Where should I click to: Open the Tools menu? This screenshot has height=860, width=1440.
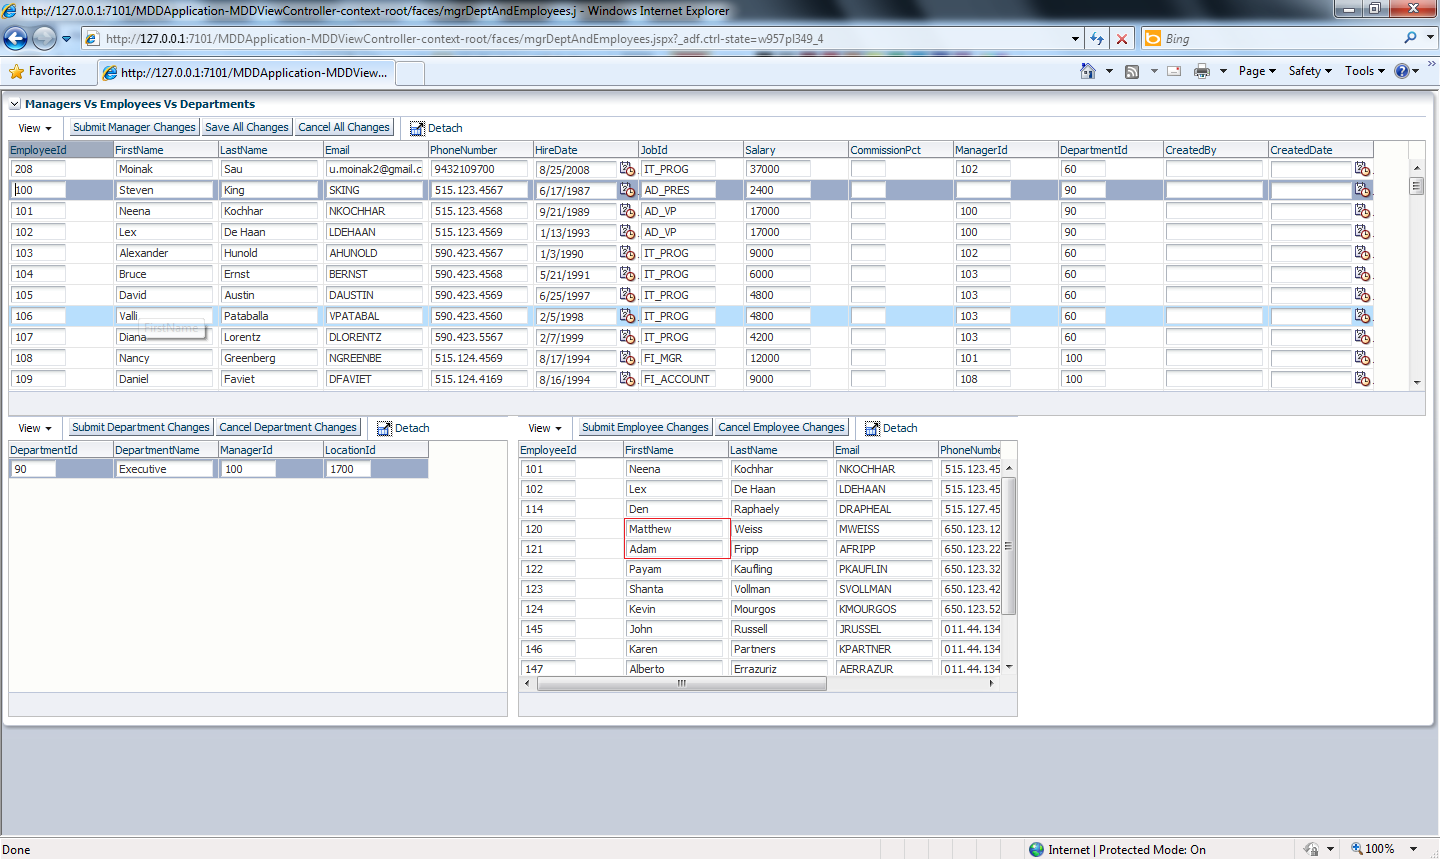(1365, 71)
